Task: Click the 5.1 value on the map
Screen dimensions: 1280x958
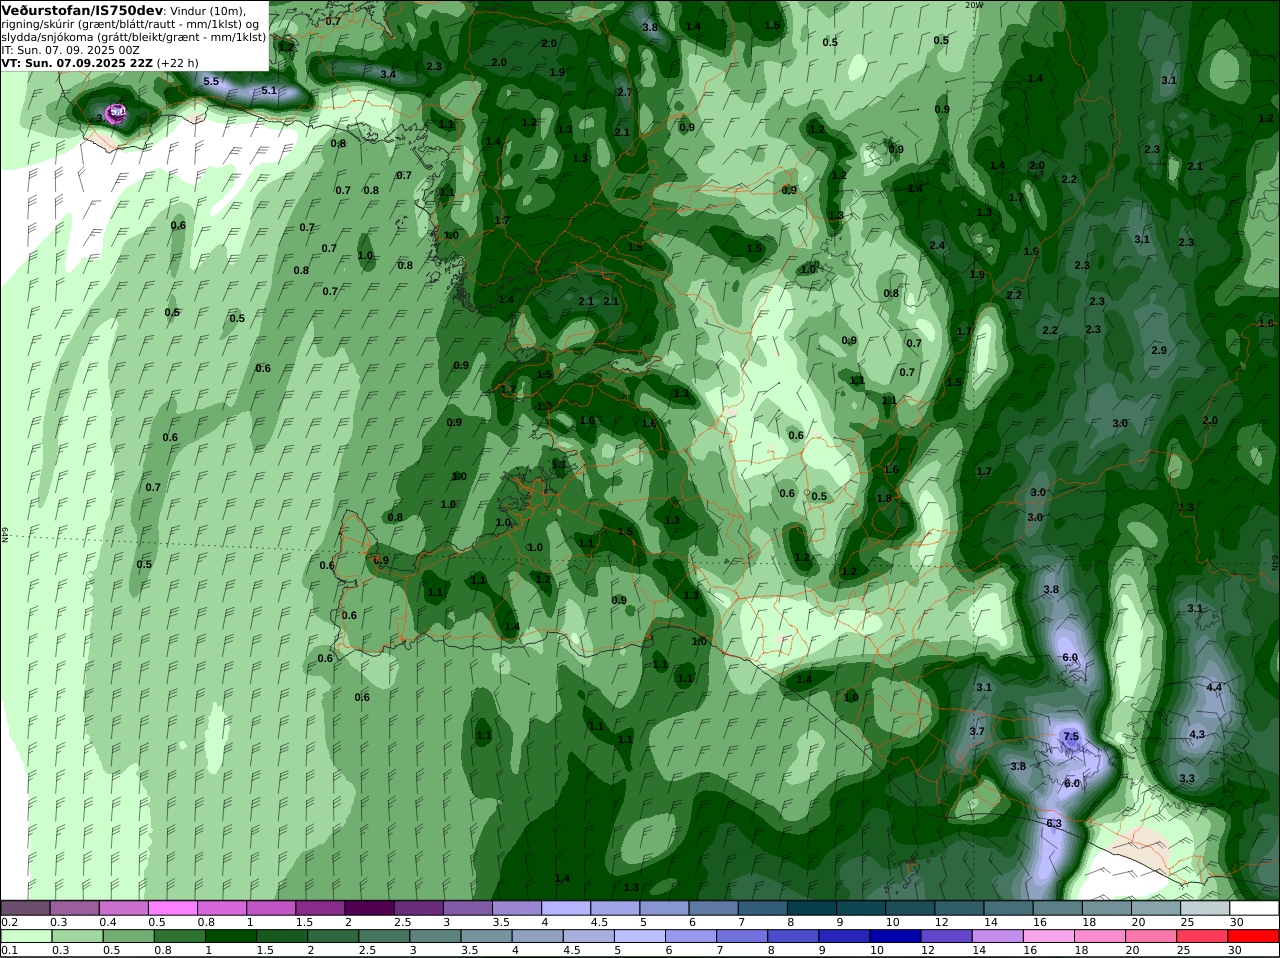Action: pyautogui.click(x=269, y=90)
